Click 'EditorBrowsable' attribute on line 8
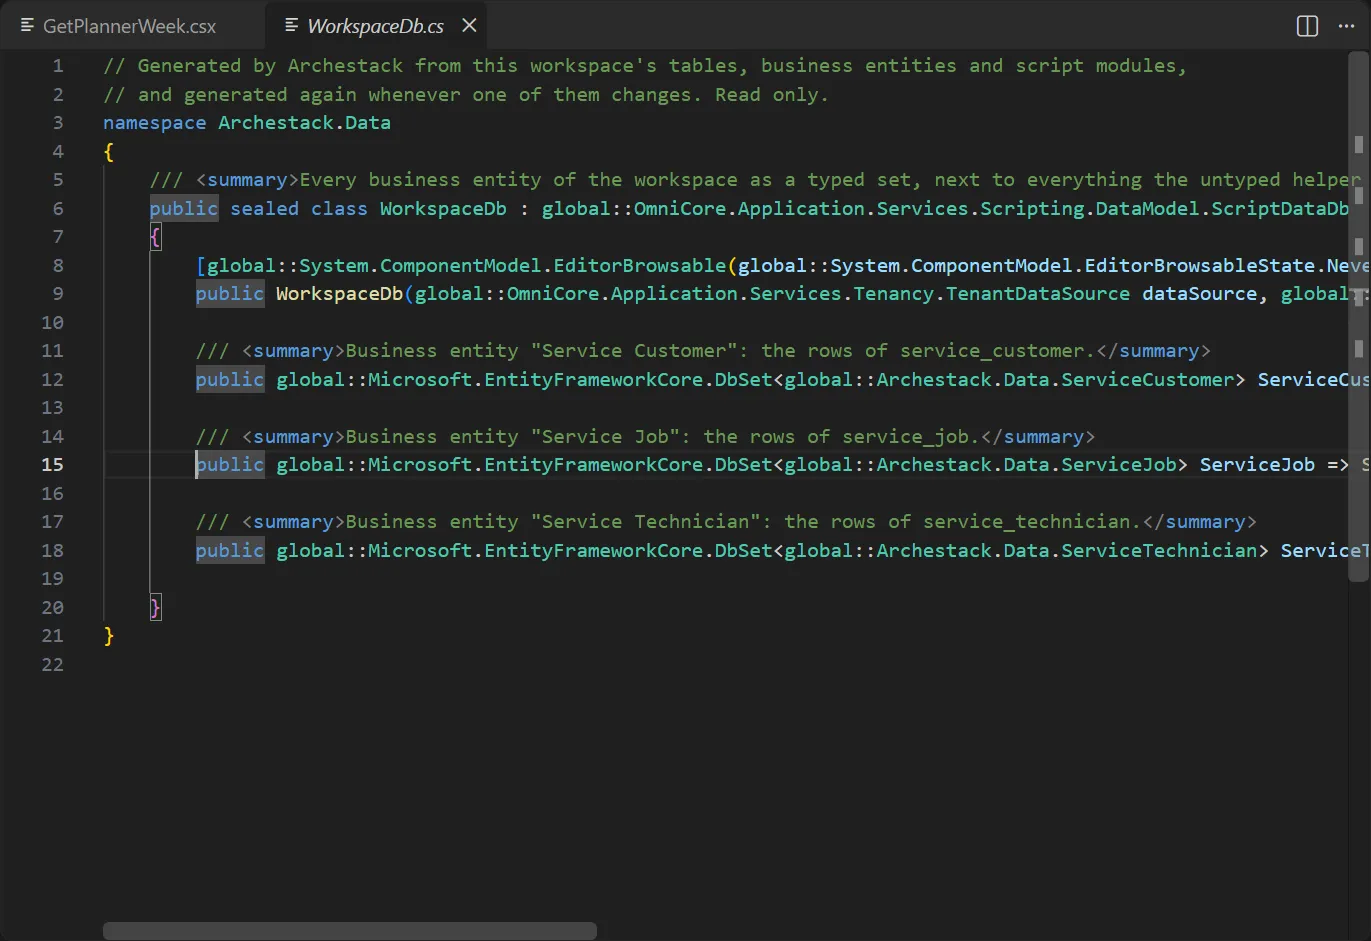The width and height of the screenshot is (1371, 941). 640,266
